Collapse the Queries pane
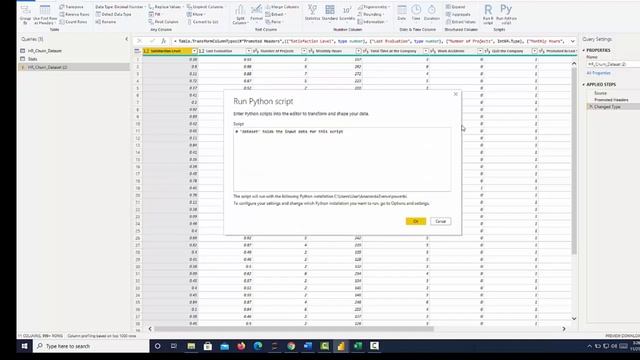The width and height of the screenshot is (640, 360). tap(127, 39)
